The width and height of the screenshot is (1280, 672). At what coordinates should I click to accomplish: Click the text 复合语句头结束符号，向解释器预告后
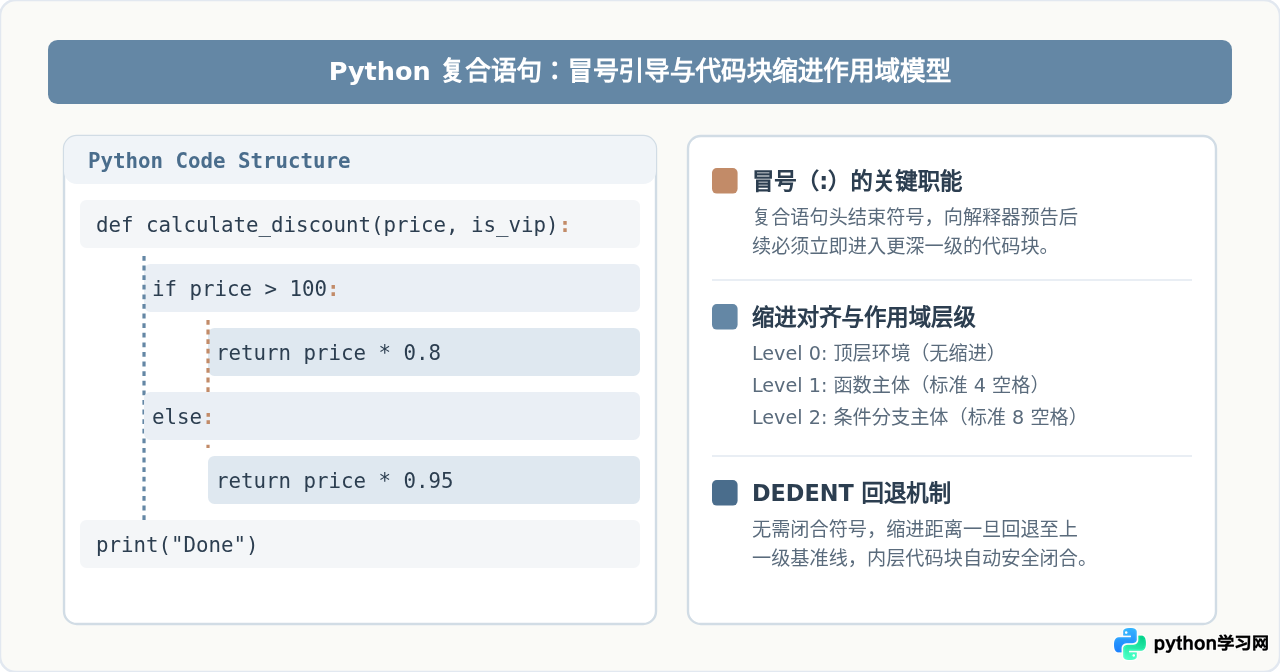(x=914, y=217)
